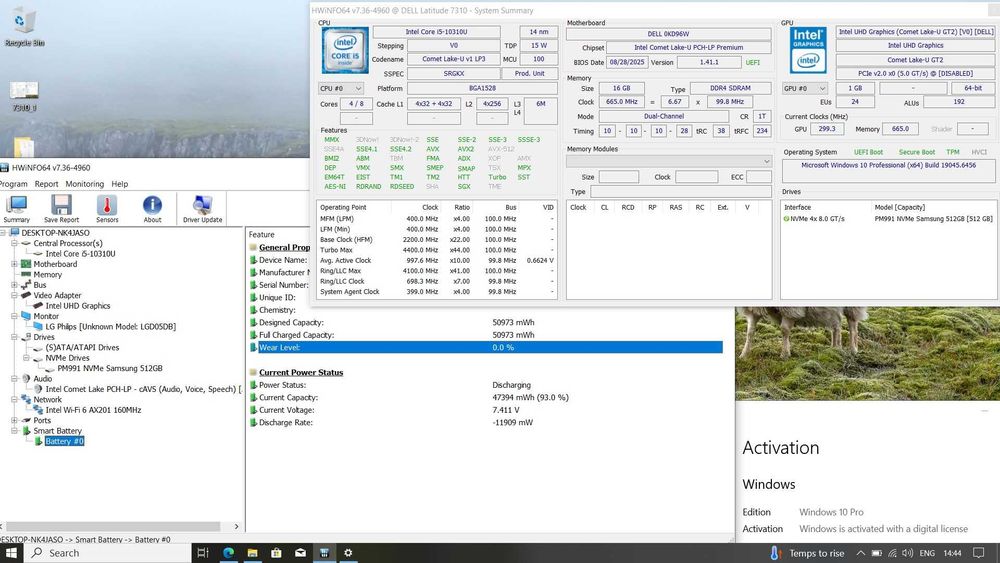Select the Memory tree item
This screenshot has width=1000, height=563.
(x=48, y=275)
